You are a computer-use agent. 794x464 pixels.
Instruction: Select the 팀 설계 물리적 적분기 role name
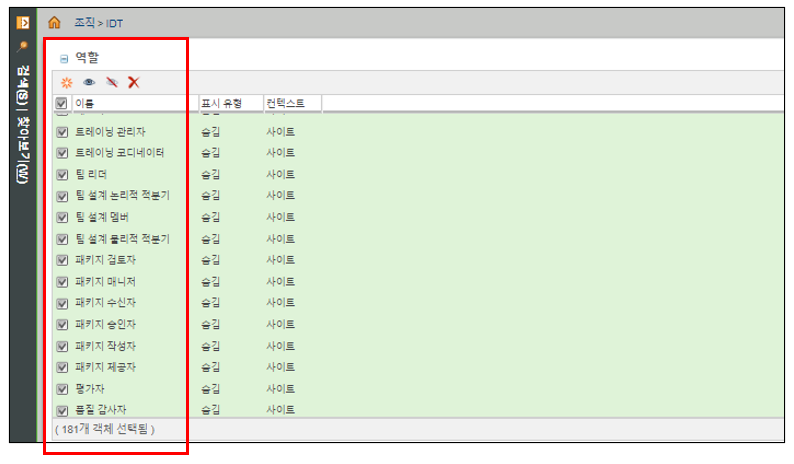coord(123,239)
